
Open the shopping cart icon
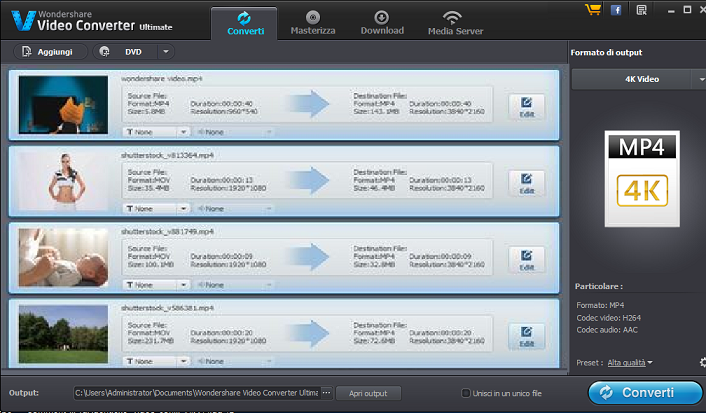[x=593, y=9]
